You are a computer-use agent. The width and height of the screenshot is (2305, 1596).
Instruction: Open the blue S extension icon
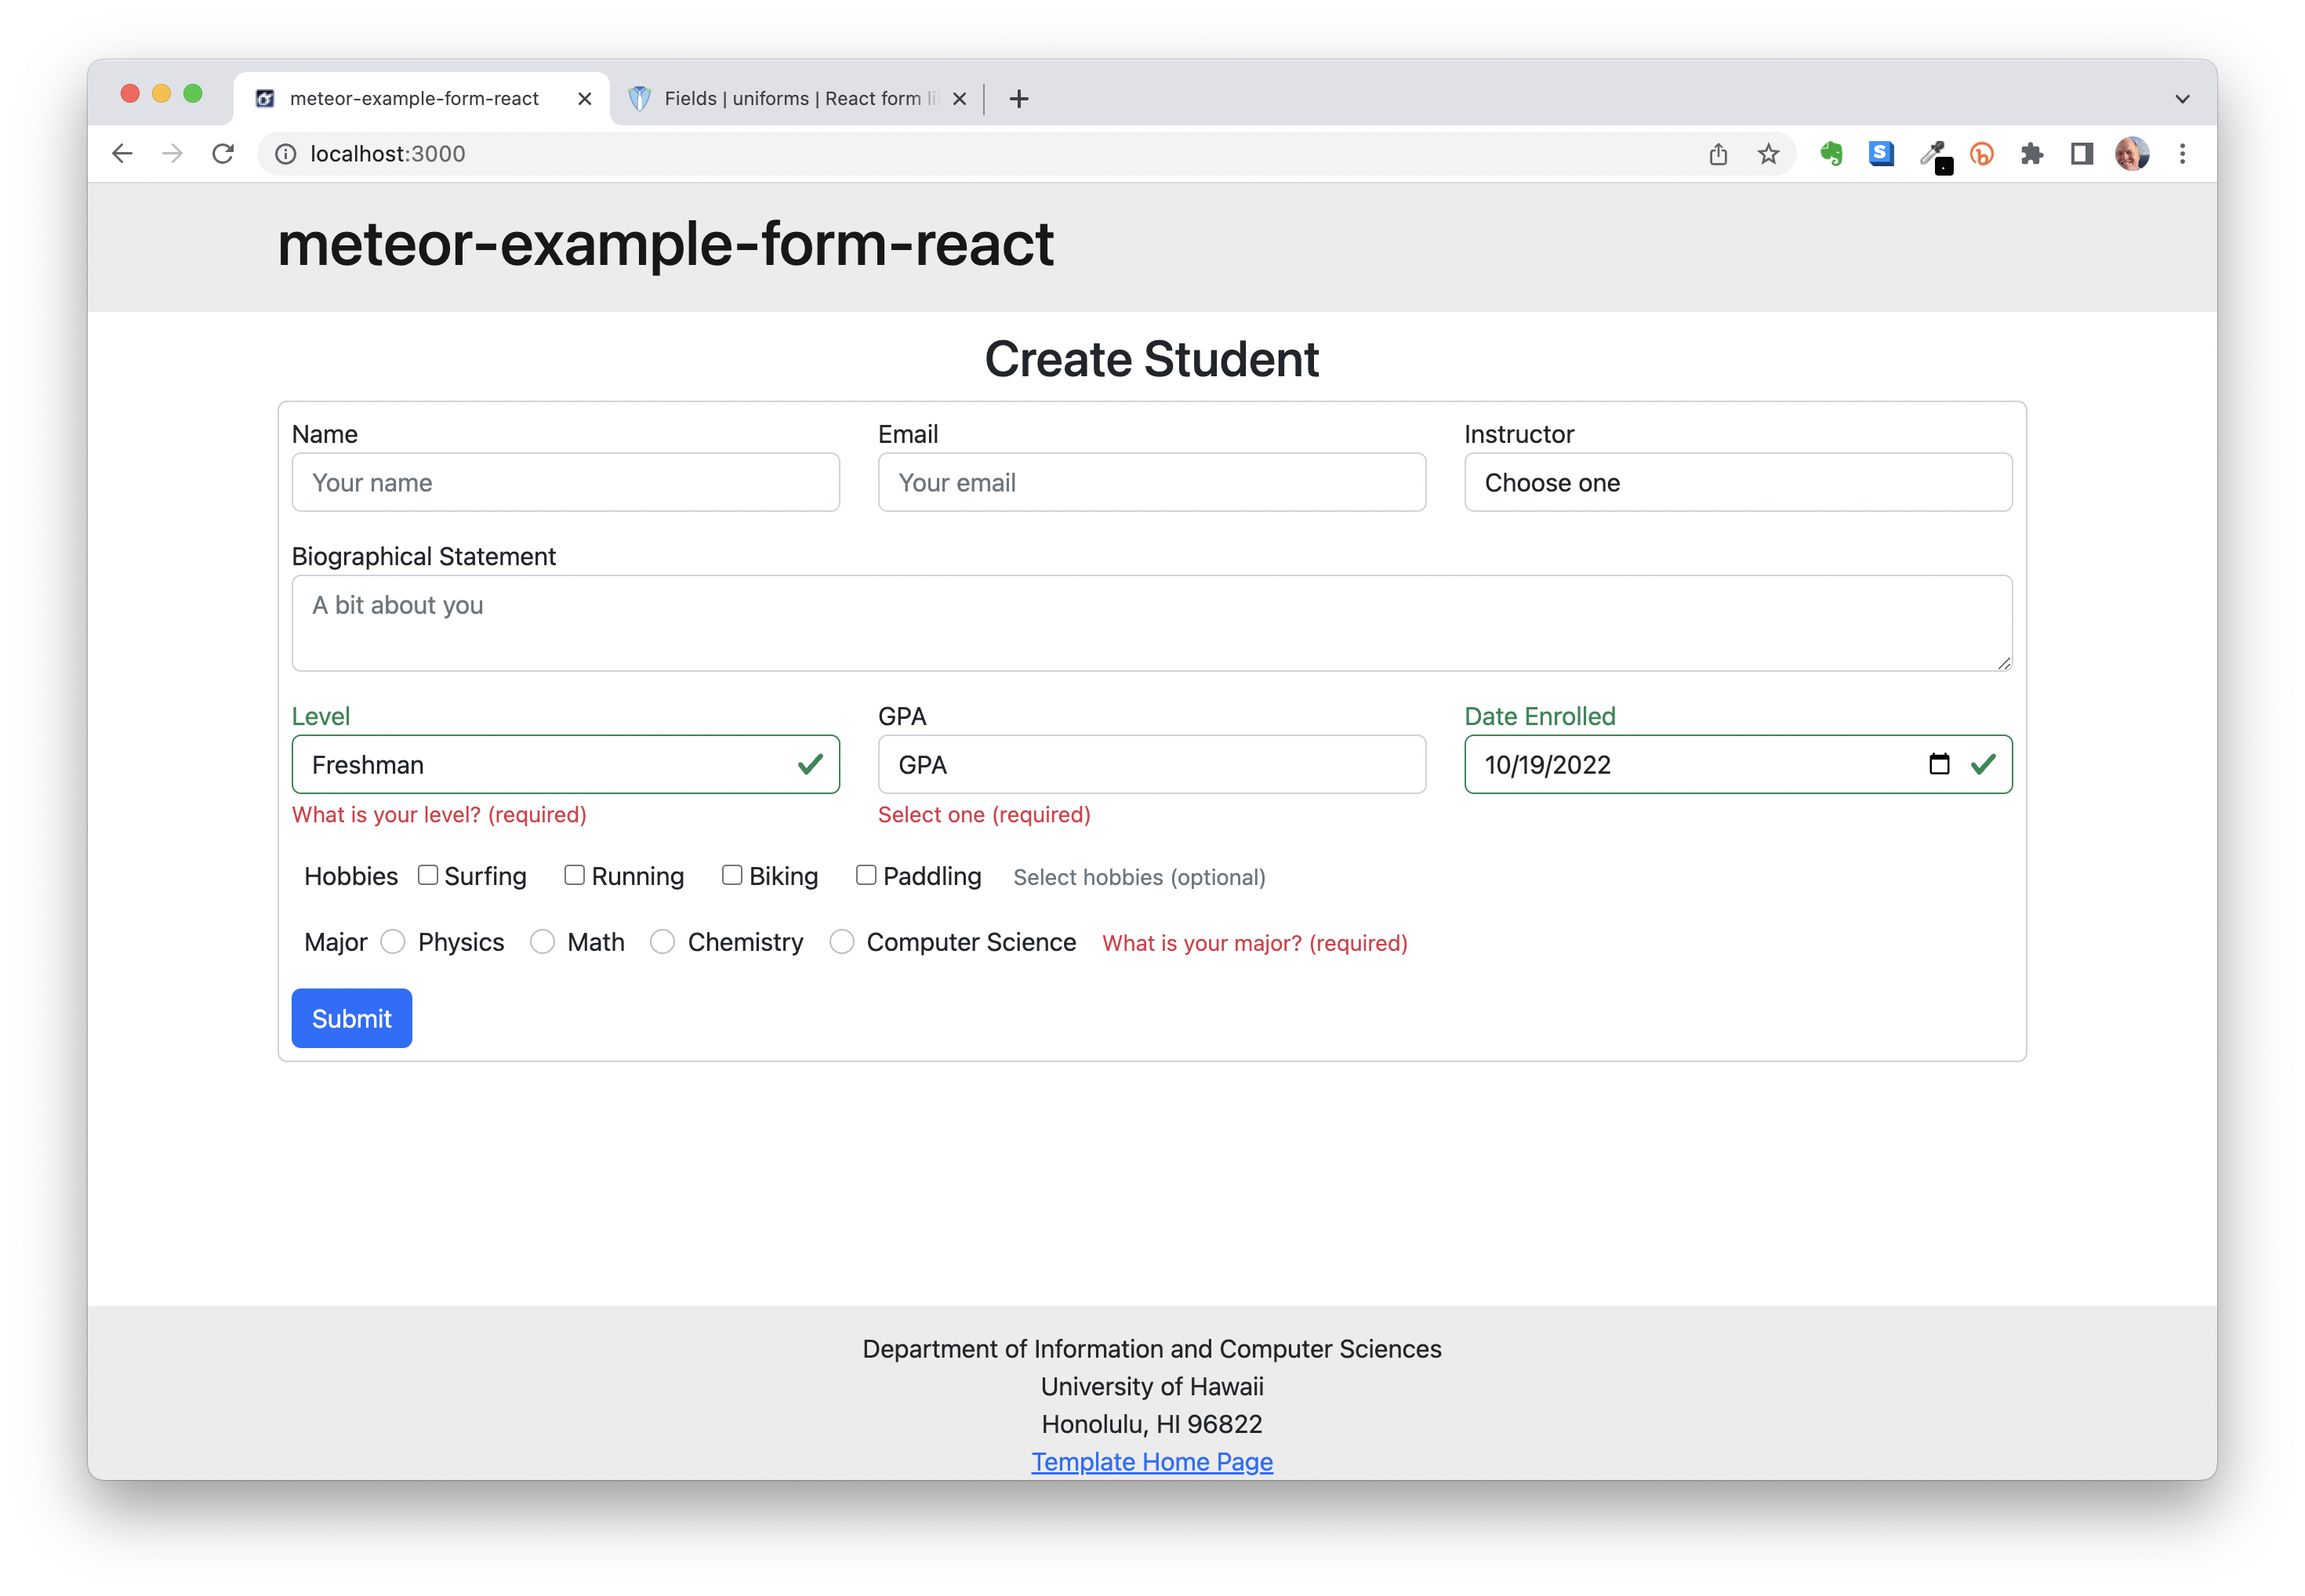1881,154
